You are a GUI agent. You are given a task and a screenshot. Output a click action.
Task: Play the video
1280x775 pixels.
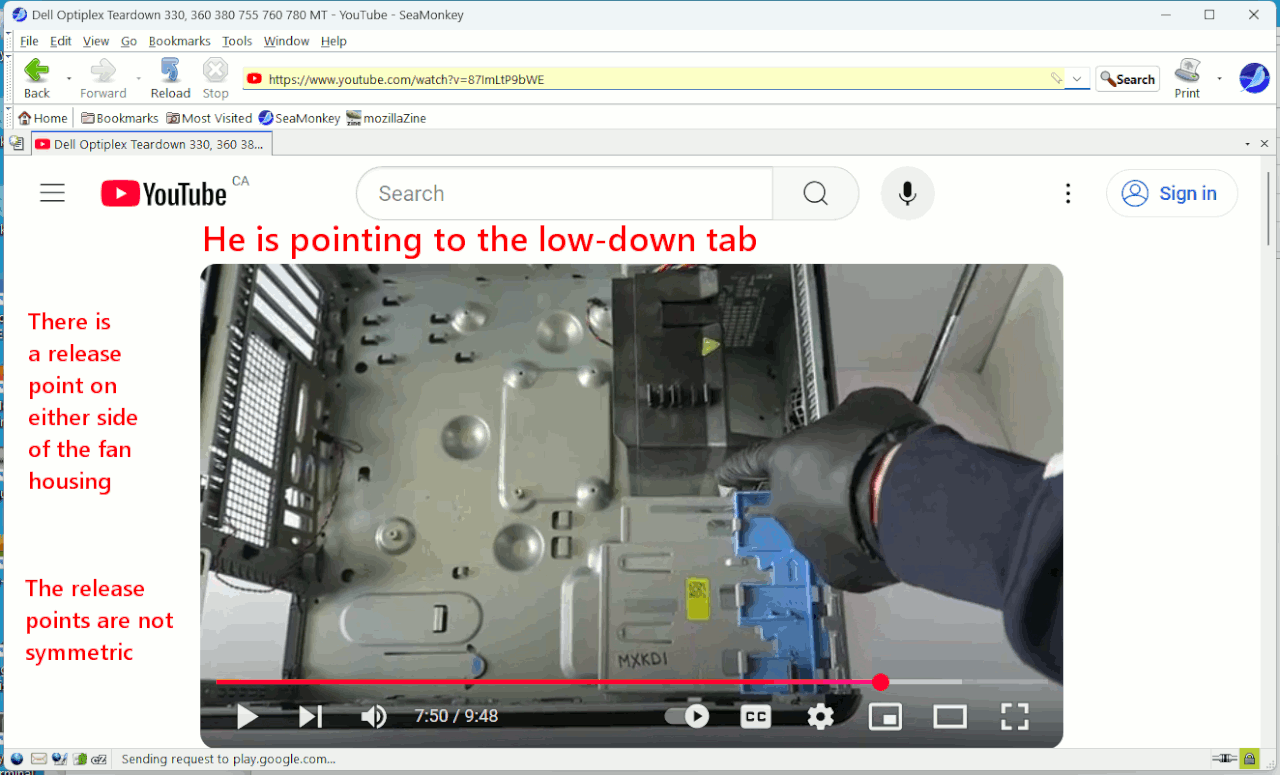point(248,716)
